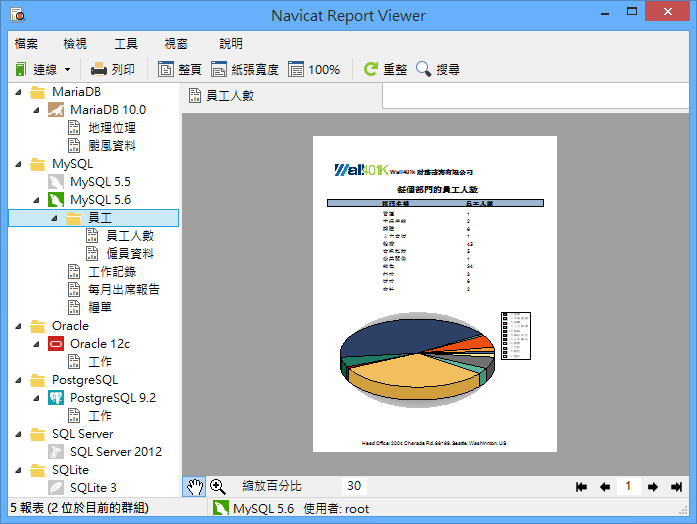Collapse the PostgreSQL folder
The height and width of the screenshot is (524, 697).
click(19, 380)
